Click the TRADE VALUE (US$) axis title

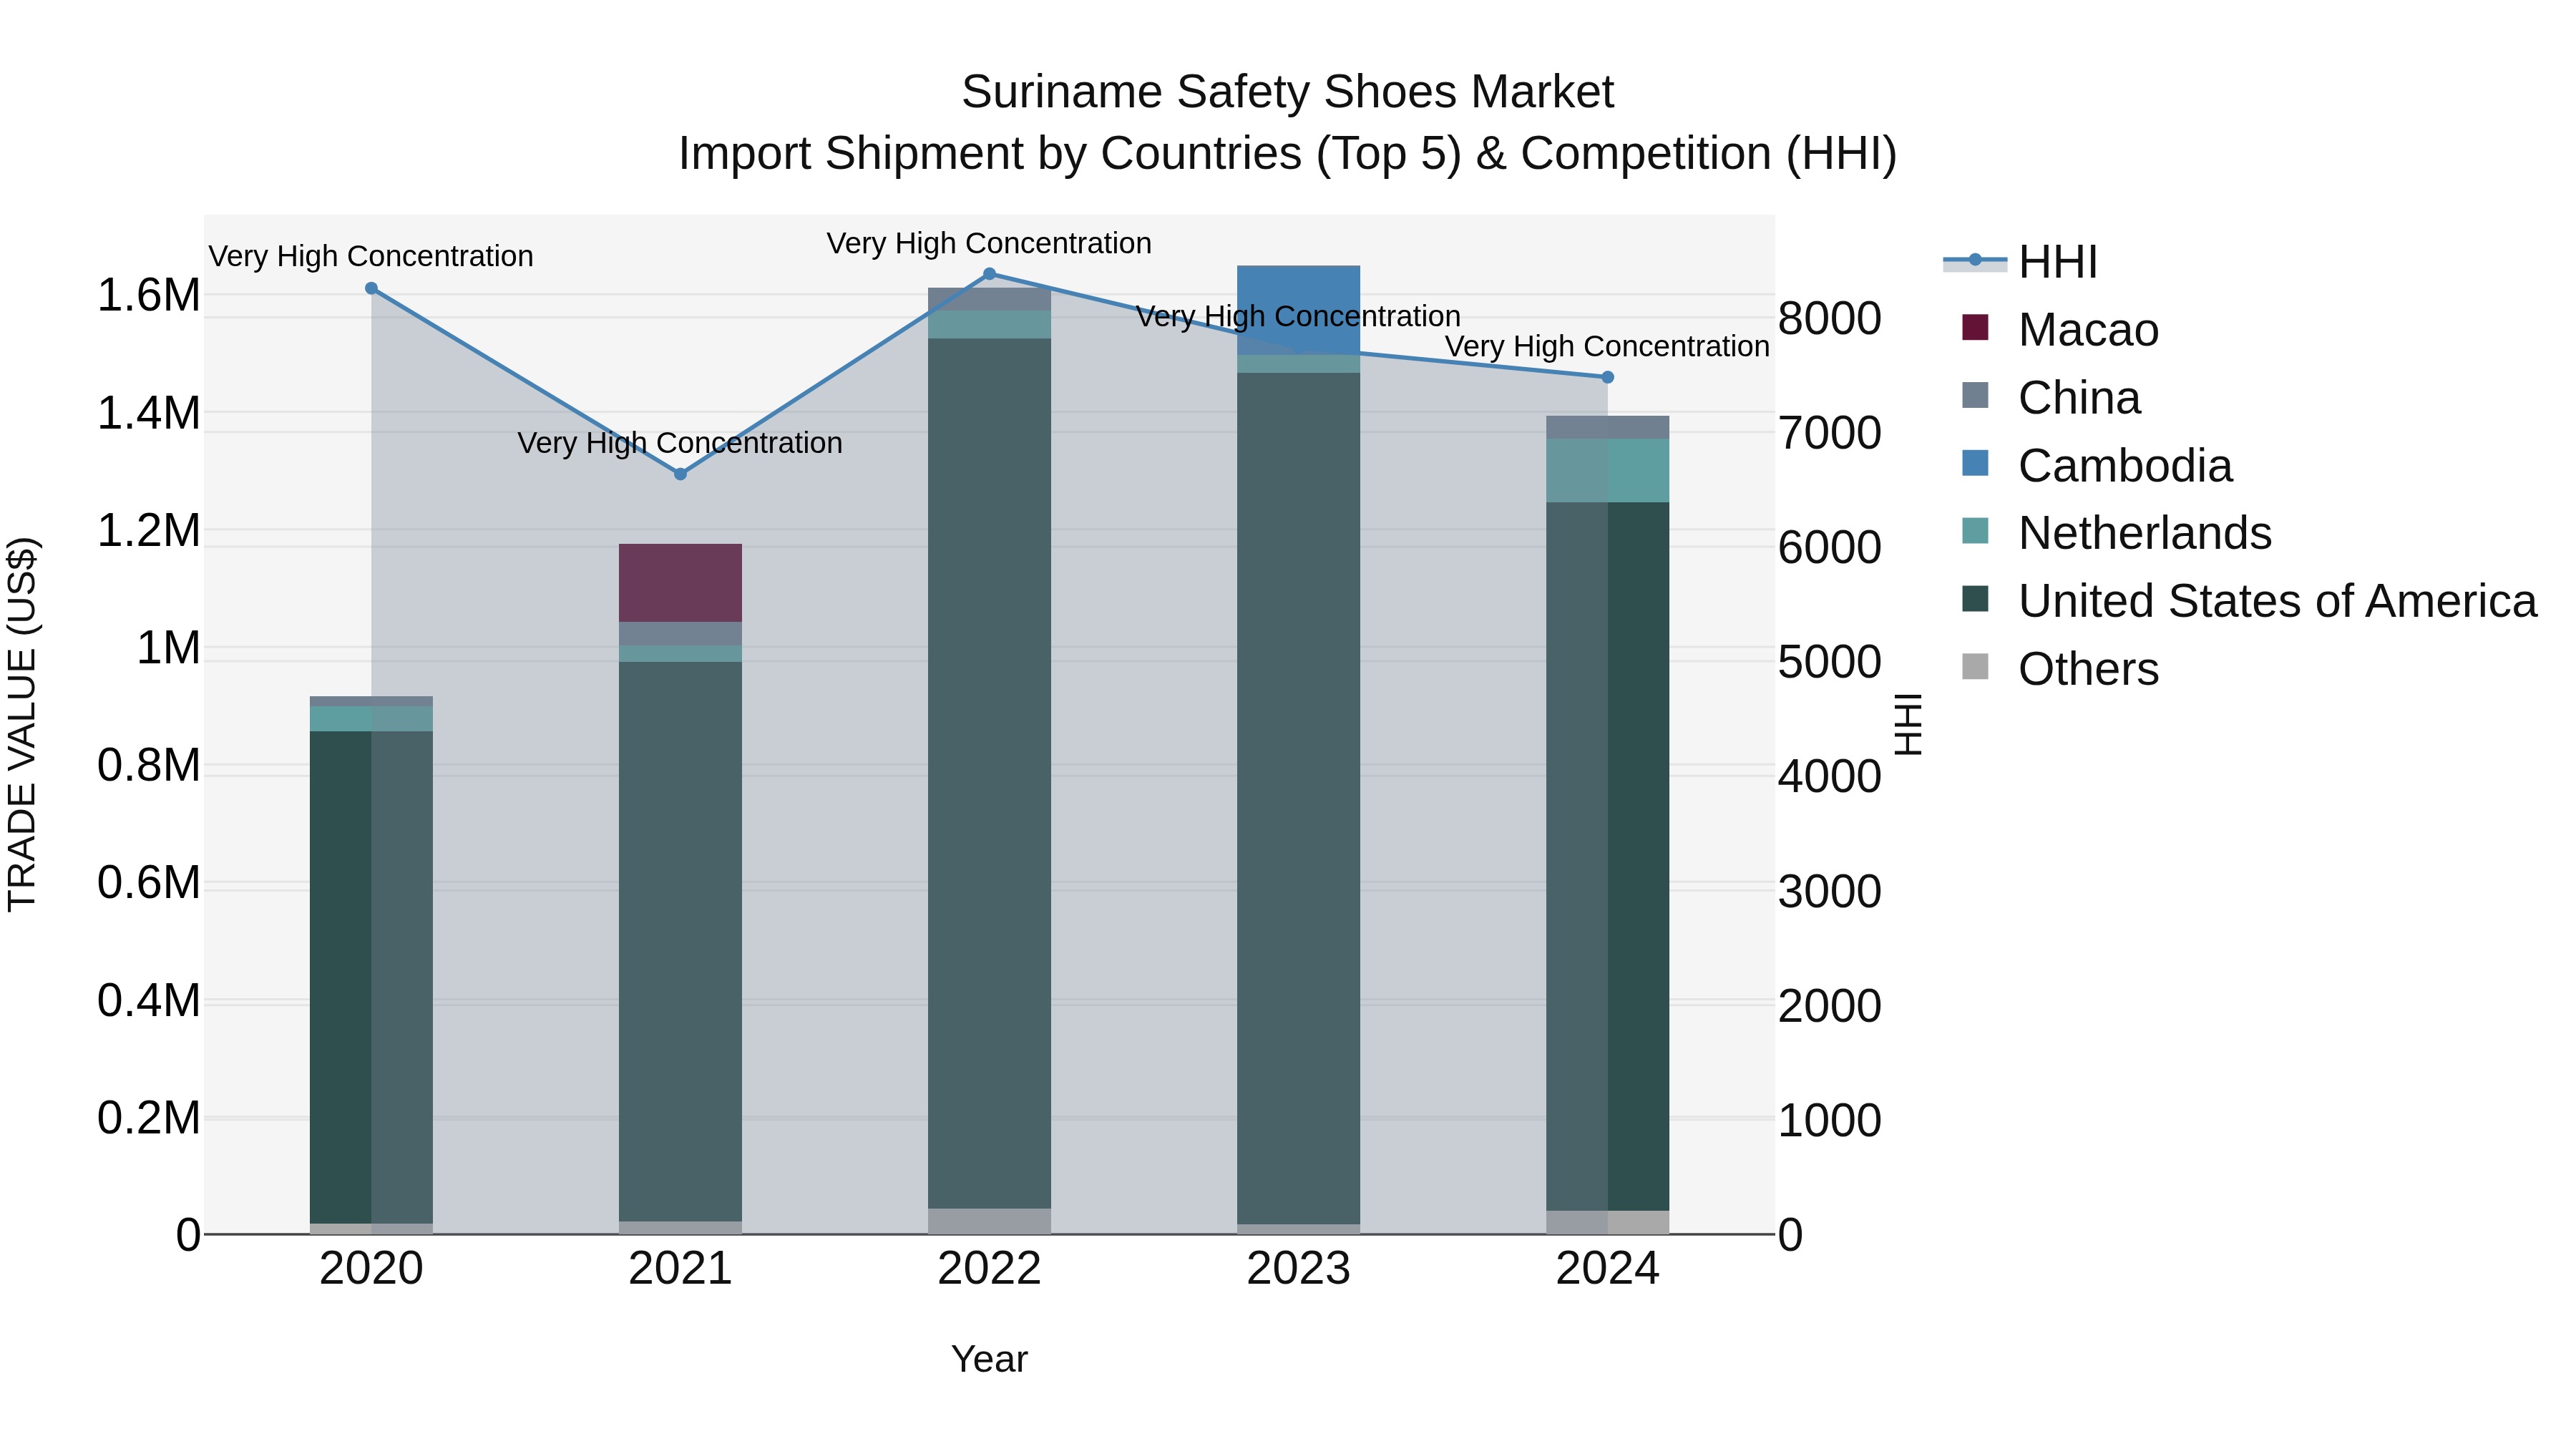click(x=22, y=724)
